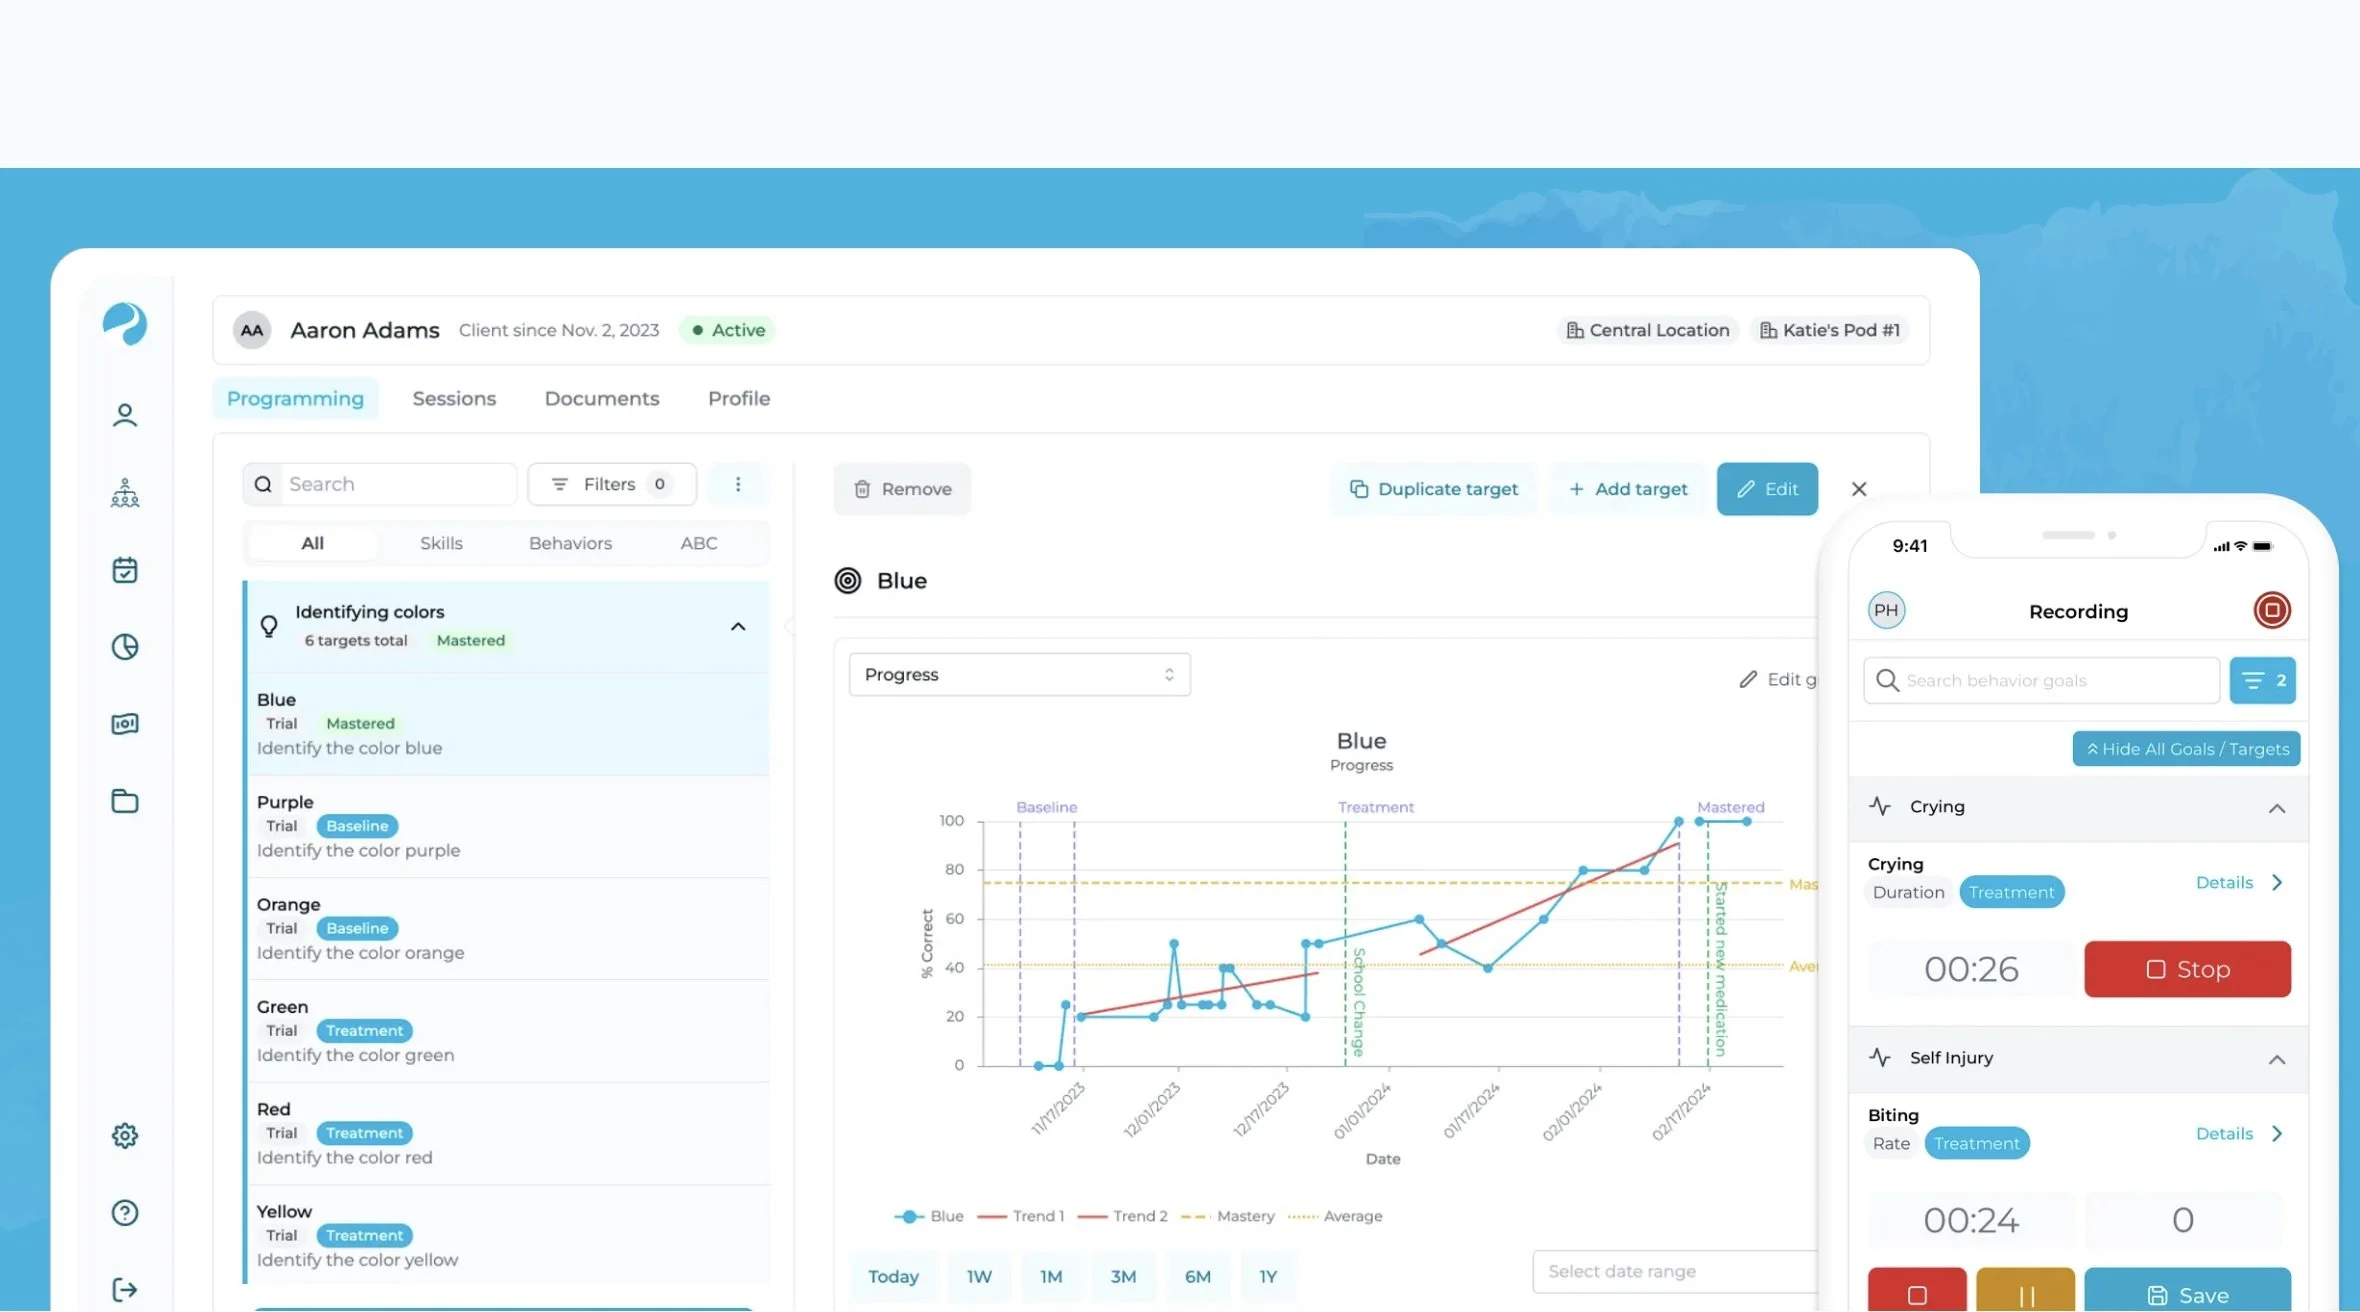Open the calendar schedule sidebar icon
The width and height of the screenshot is (2360, 1312).
click(125, 570)
